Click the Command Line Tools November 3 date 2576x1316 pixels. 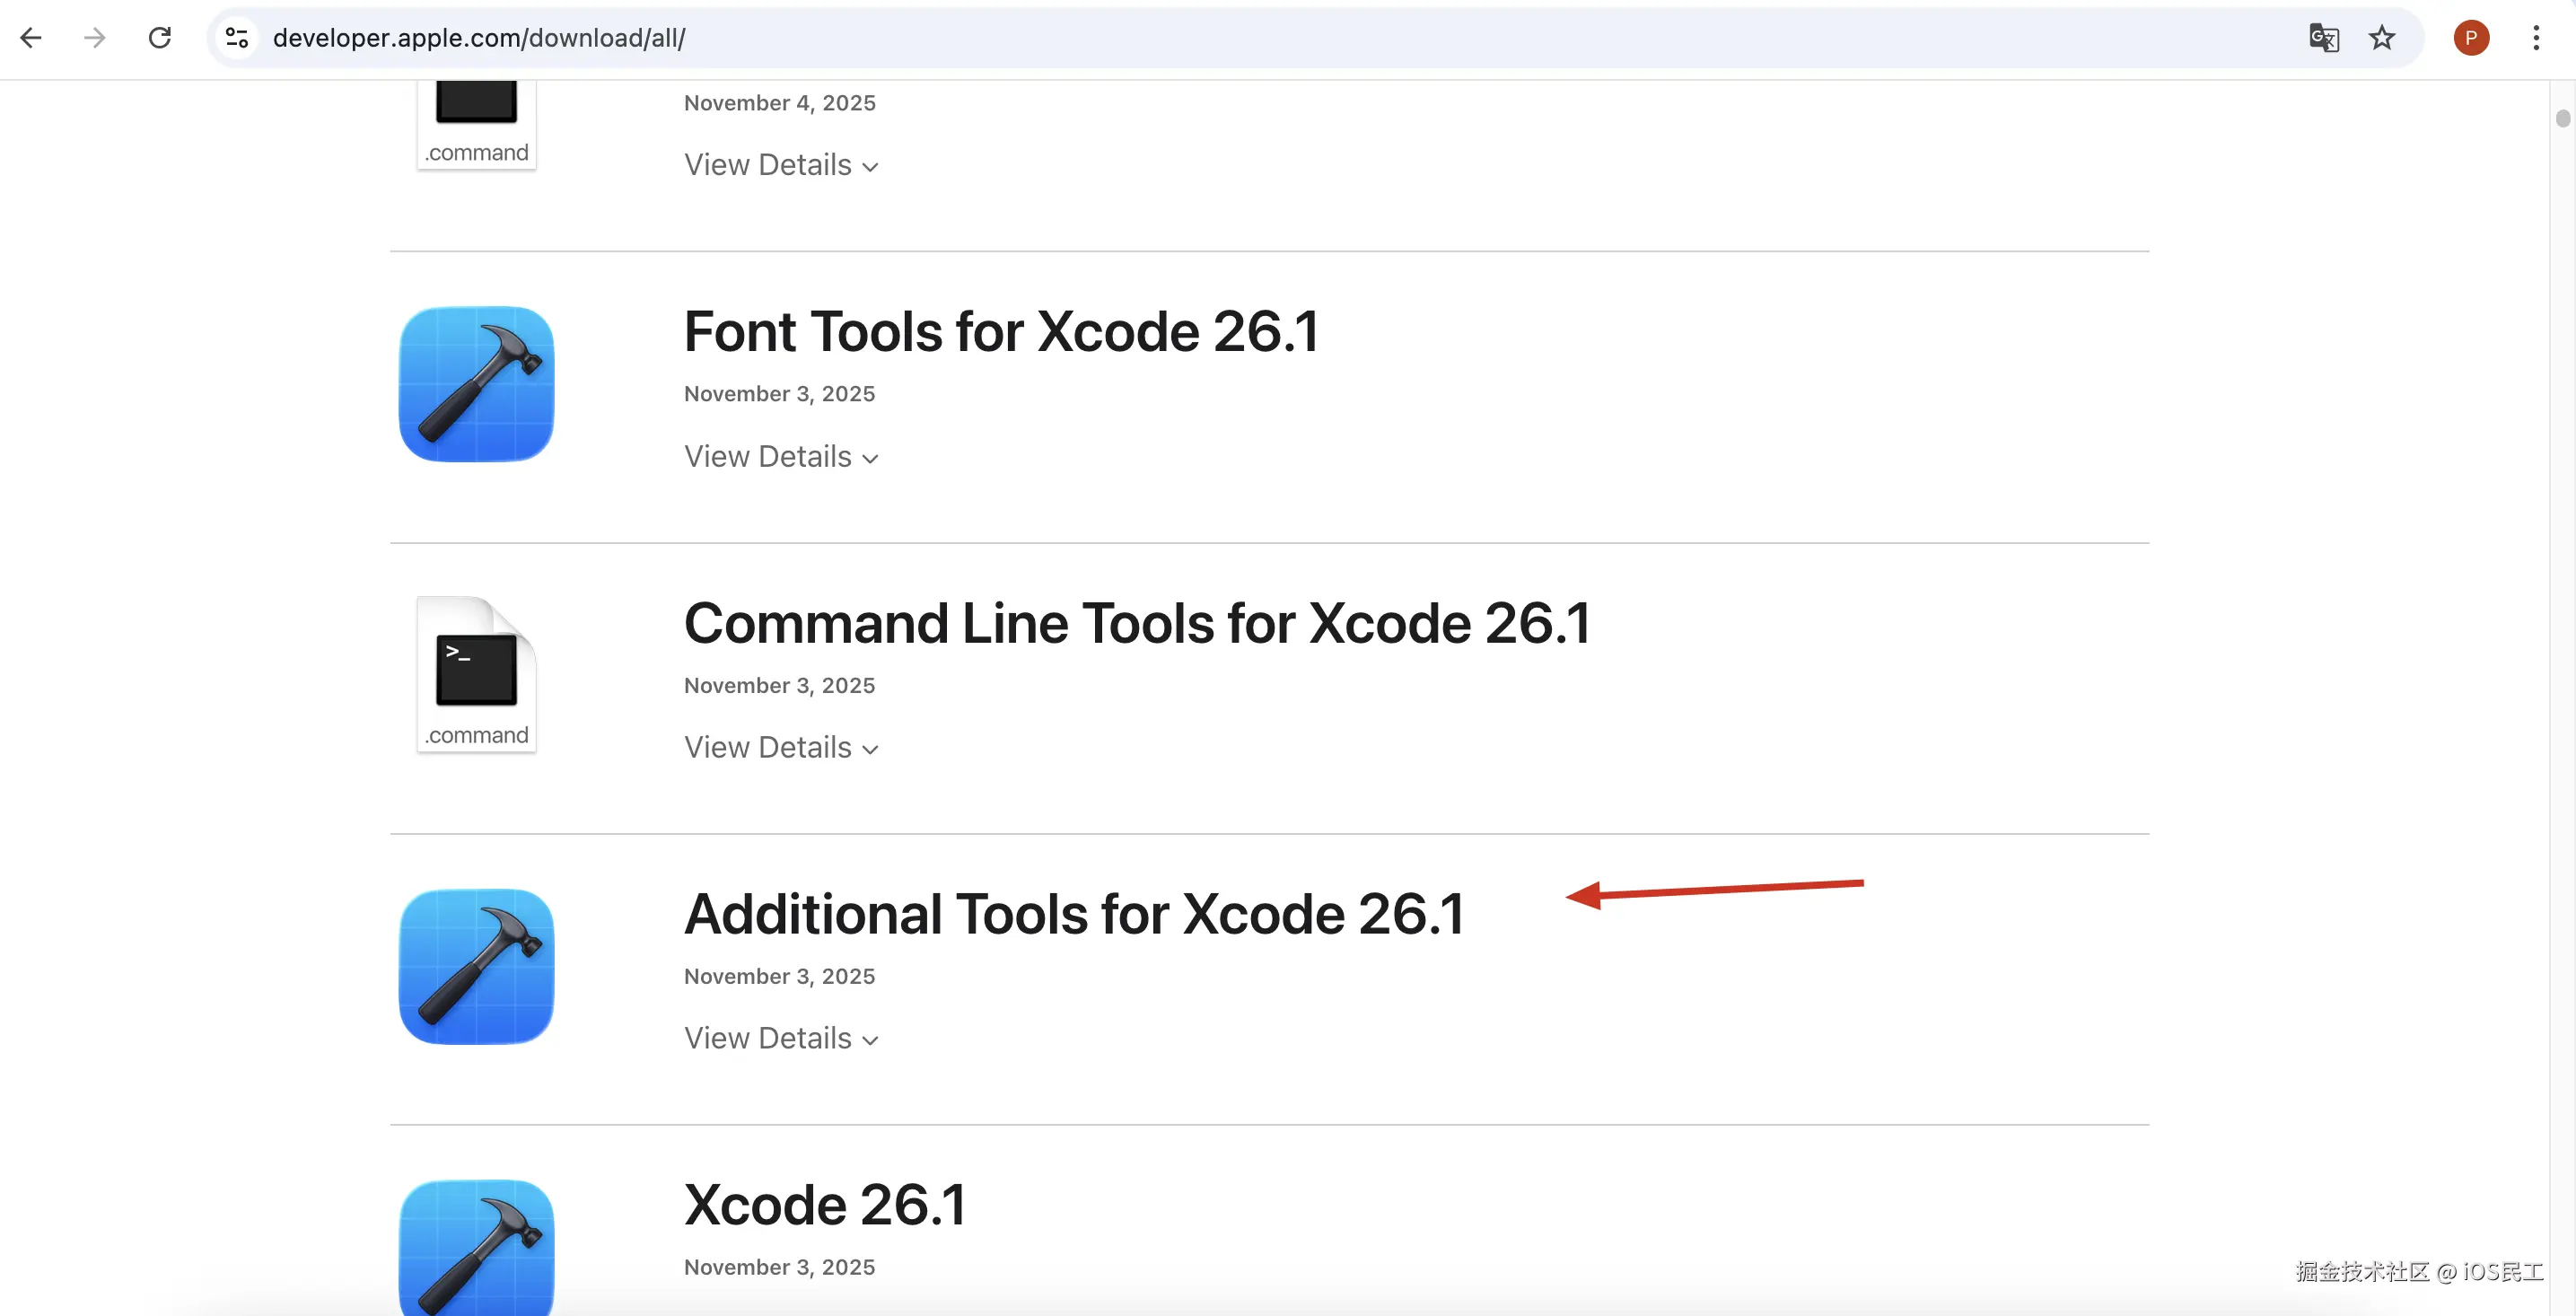pos(780,686)
